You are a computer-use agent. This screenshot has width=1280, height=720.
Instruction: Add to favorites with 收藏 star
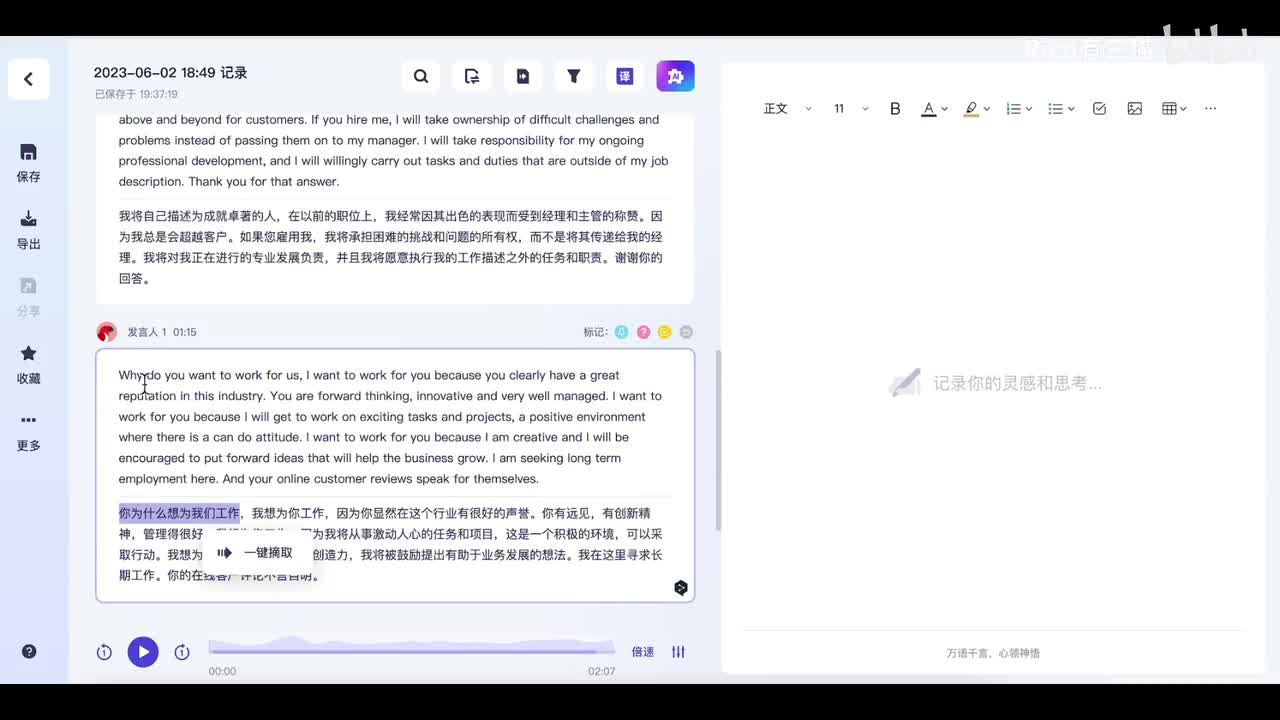coord(28,364)
